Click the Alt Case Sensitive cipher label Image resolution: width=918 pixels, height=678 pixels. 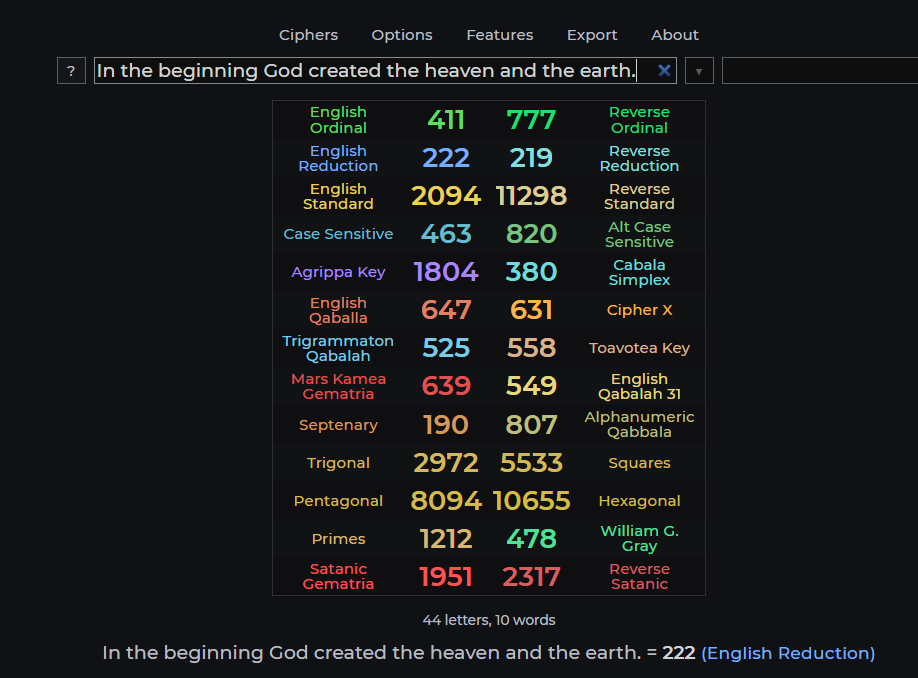(x=639, y=234)
